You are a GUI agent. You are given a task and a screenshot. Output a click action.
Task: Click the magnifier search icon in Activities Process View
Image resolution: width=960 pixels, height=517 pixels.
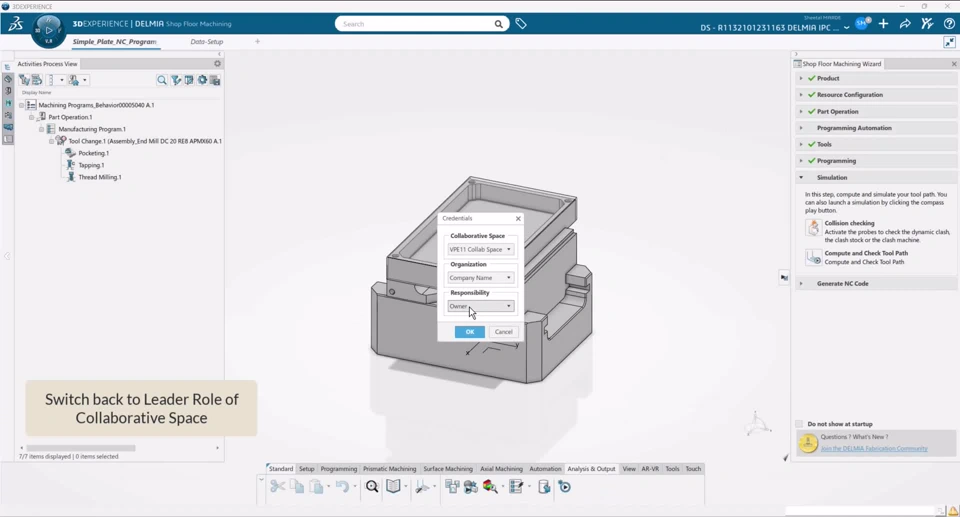click(x=162, y=80)
